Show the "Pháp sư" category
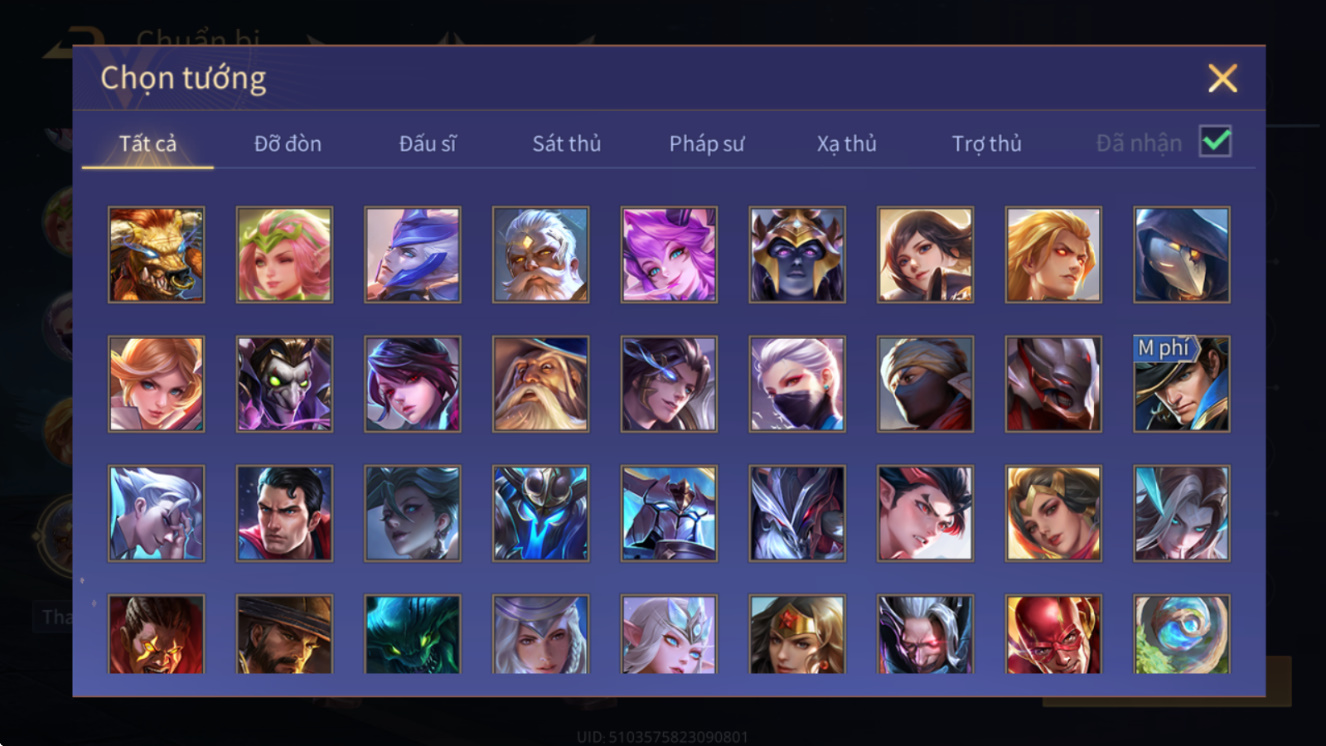This screenshot has width=1326, height=746. (707, 143)
